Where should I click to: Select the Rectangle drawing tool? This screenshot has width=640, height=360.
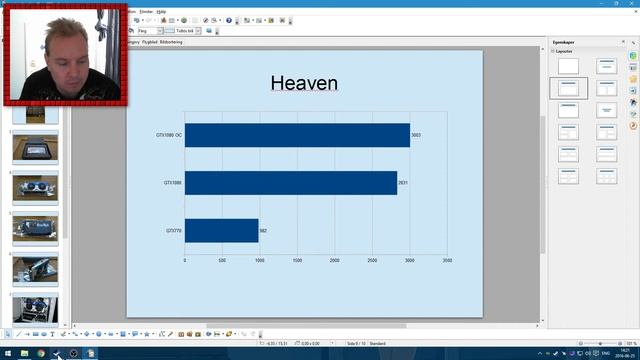[x=36, y=334]
